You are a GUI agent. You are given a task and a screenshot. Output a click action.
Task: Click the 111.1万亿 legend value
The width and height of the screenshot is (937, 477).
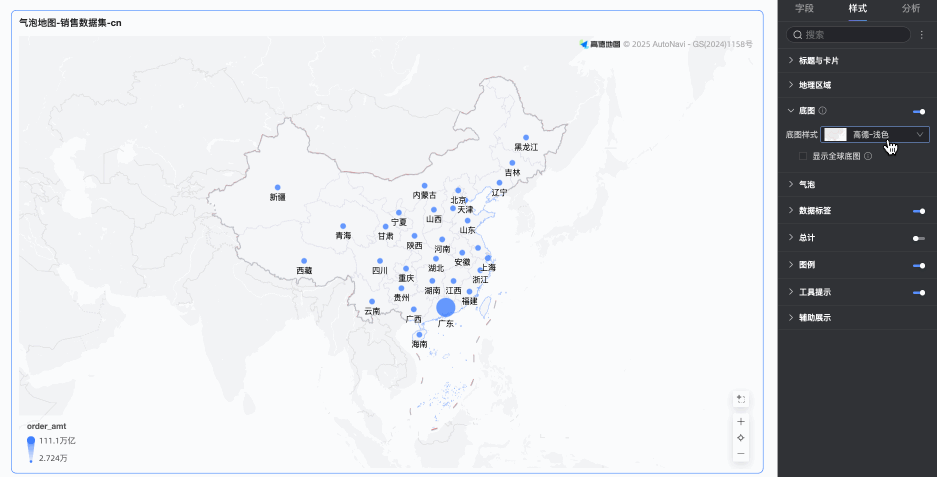[x=57, y=441]
